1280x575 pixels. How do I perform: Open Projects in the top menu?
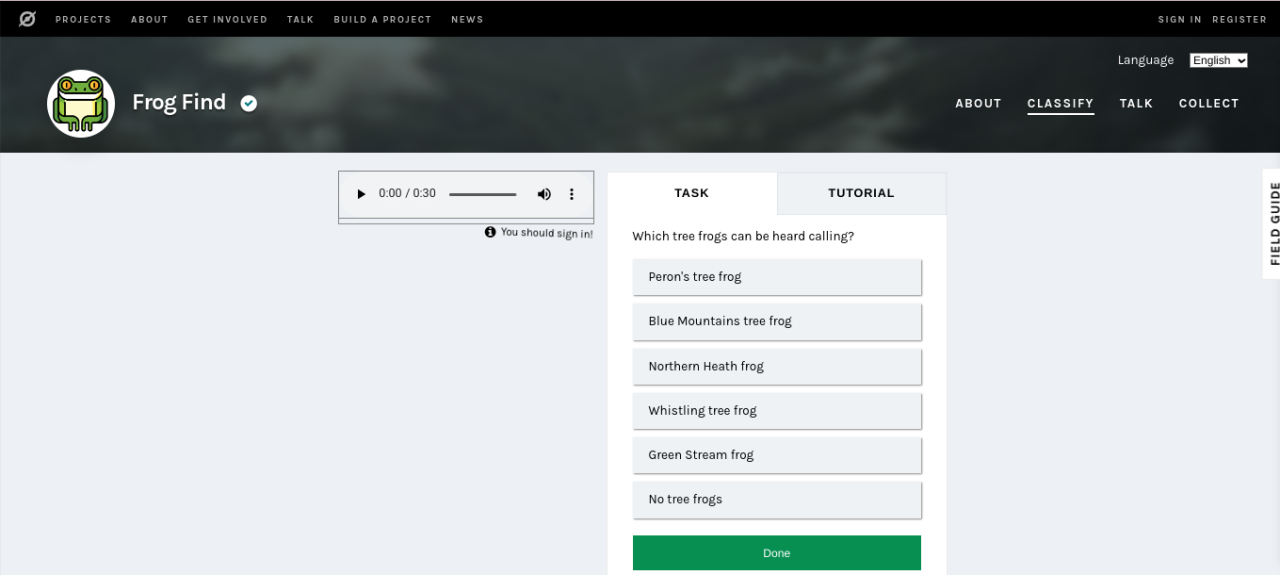pos(84,19)
